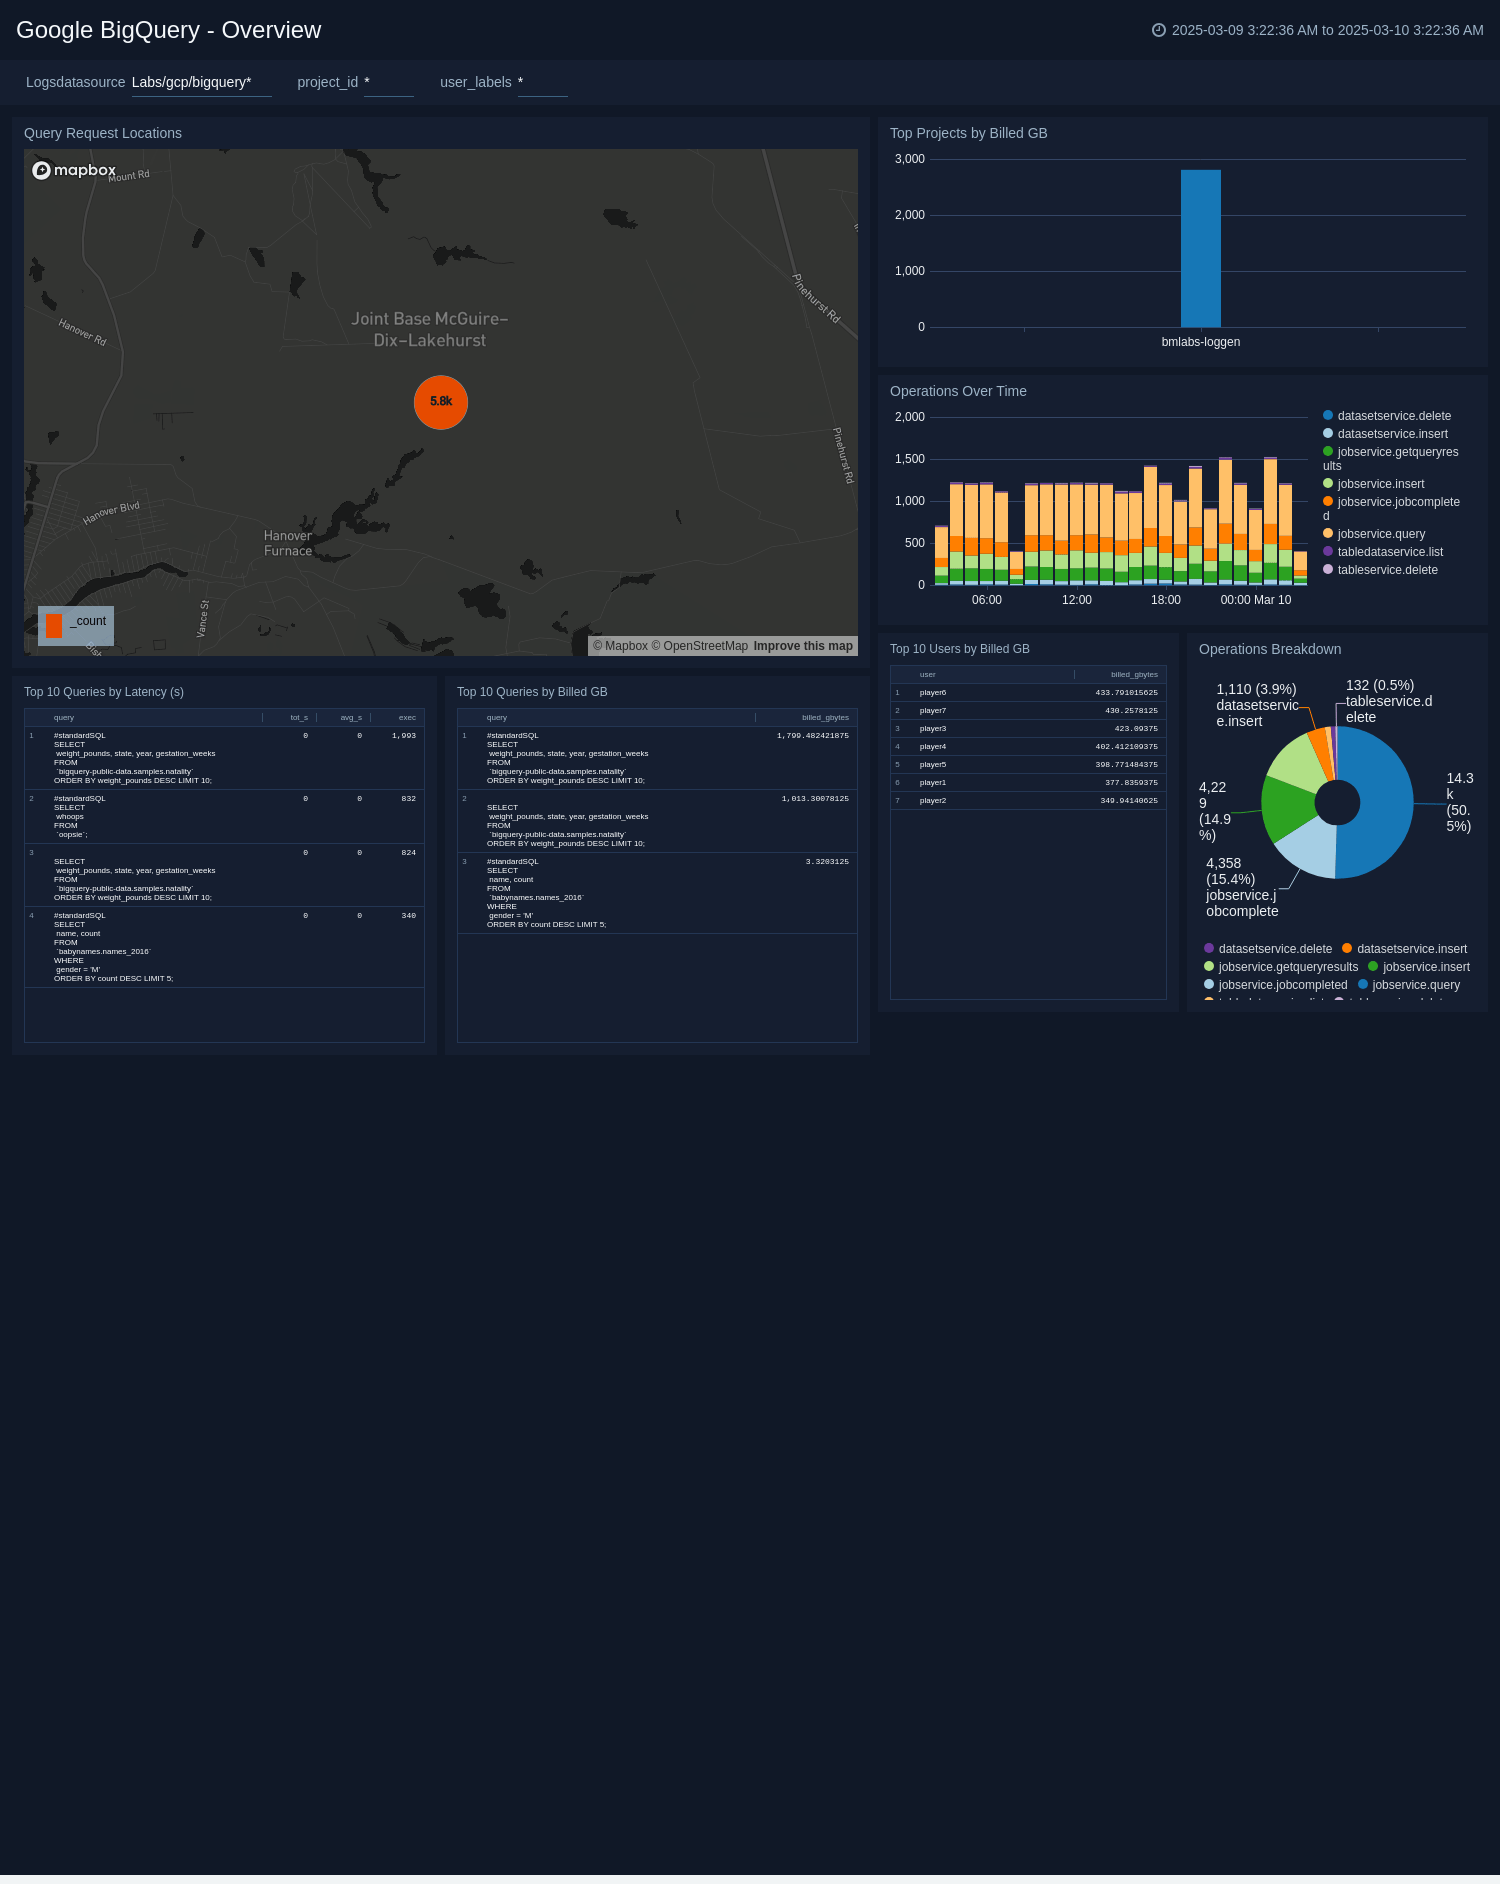Click the clock icon beside the time range
This screenshot has width=1500, height=1884.
coord(1159,30)
